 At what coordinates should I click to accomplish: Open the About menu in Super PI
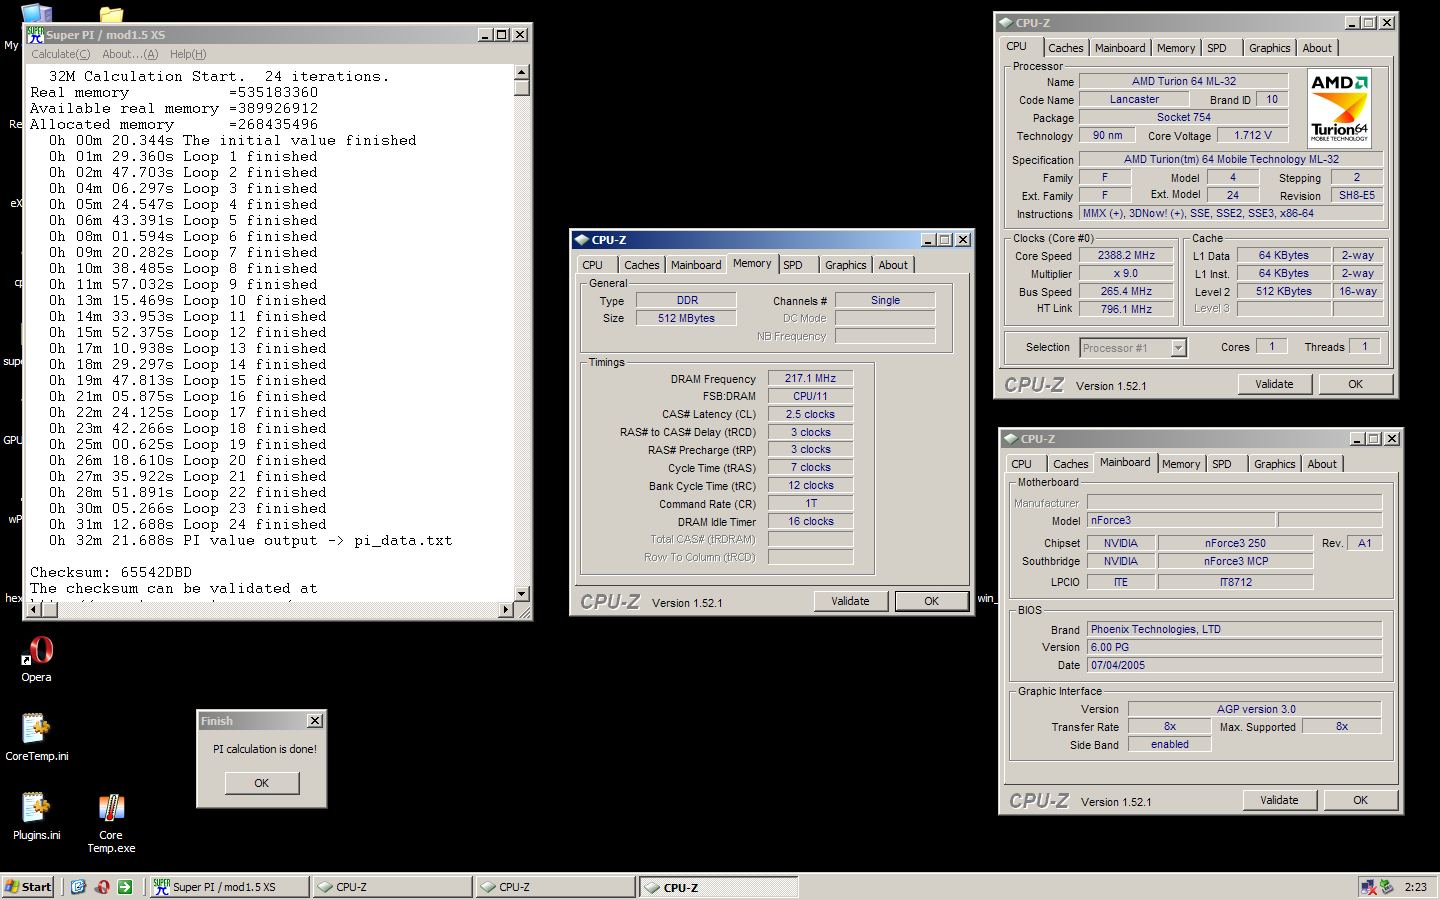pyautogui.click(x=130, y=54)
